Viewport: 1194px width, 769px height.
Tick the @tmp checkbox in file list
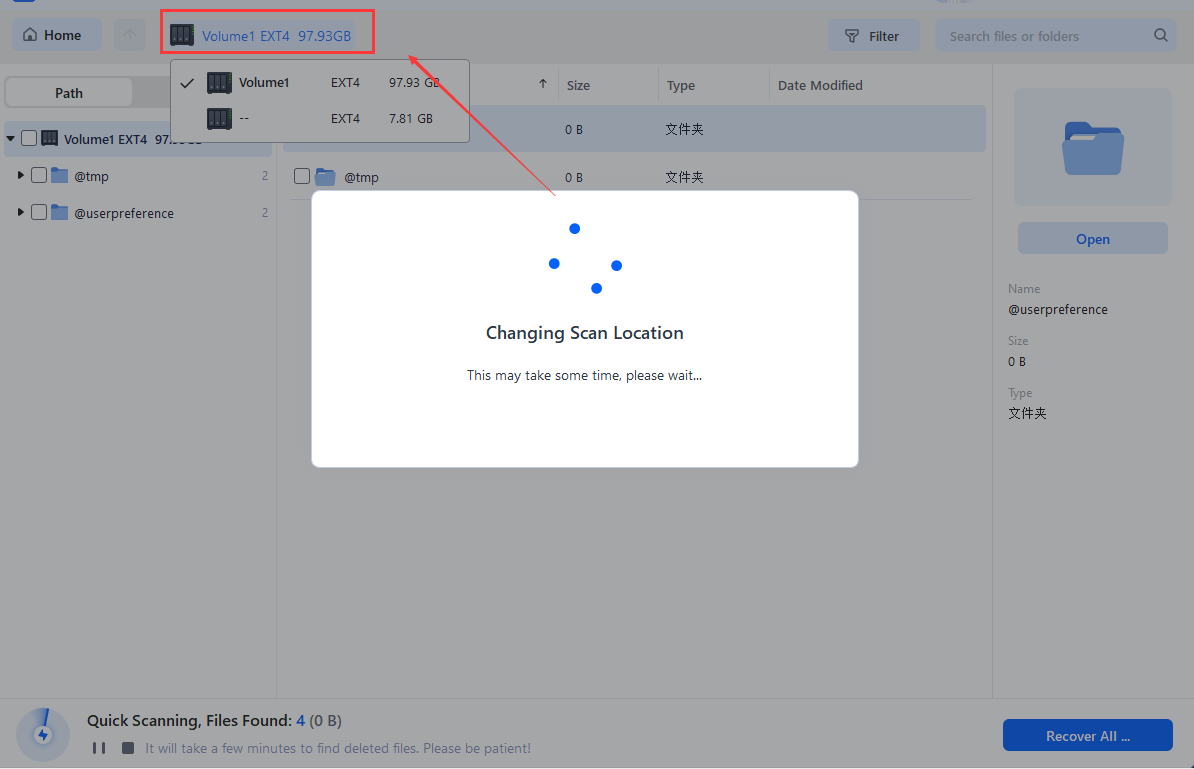click(302, 176)
